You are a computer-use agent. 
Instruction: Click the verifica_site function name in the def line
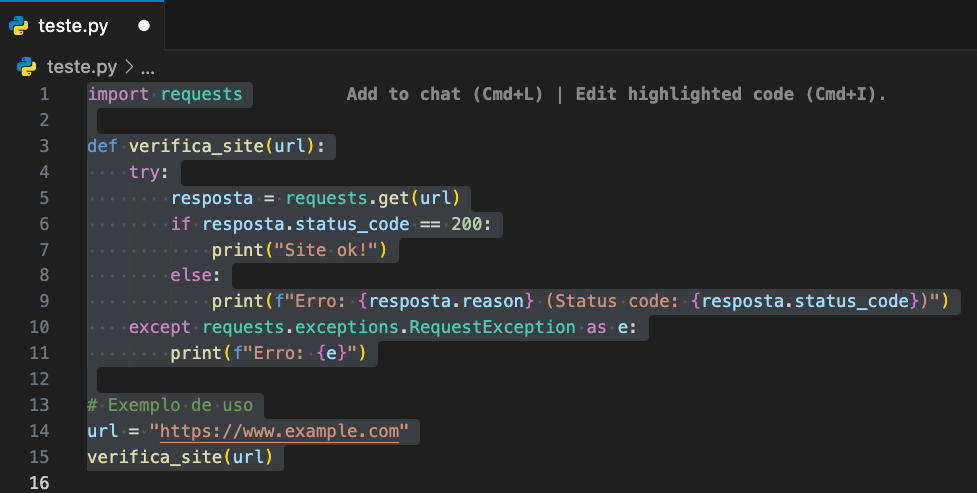click(x=196, y=146)
